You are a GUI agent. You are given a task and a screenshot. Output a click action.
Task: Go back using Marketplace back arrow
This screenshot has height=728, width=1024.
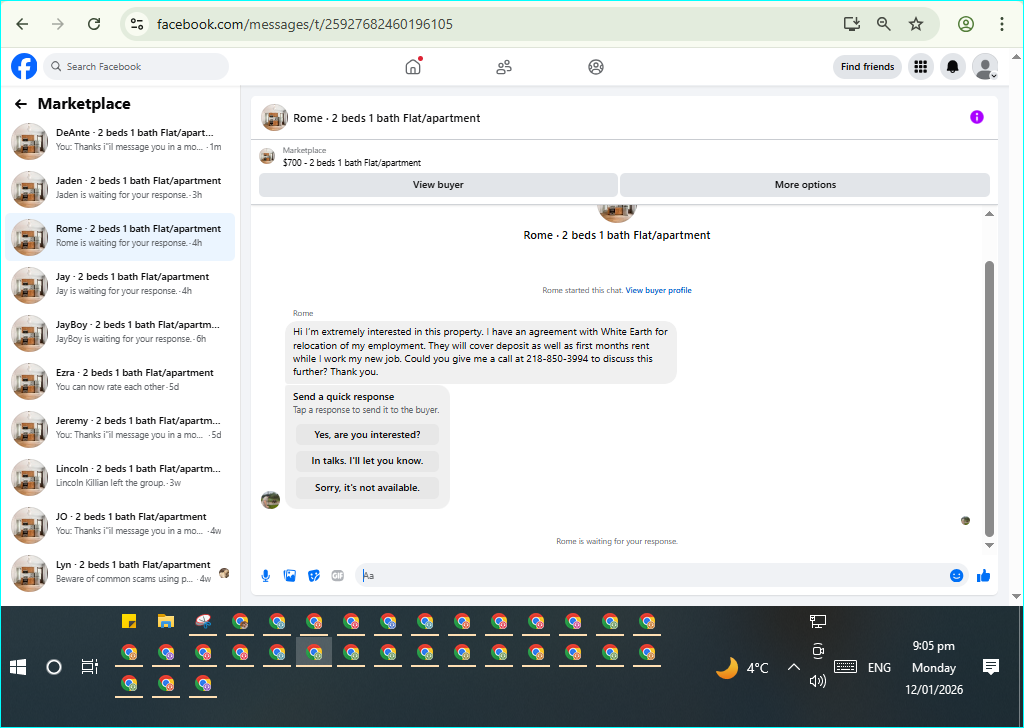click(21, 104)
